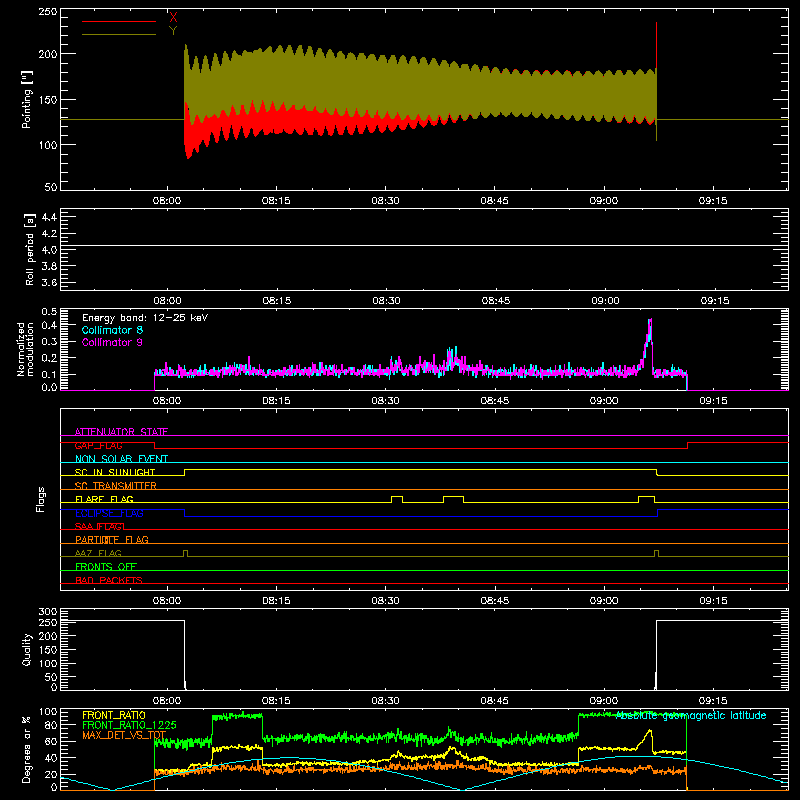Click the PARTICLE_FLAG label
The height and width of the screenshot is (800, 800).
tap(112, 539)
